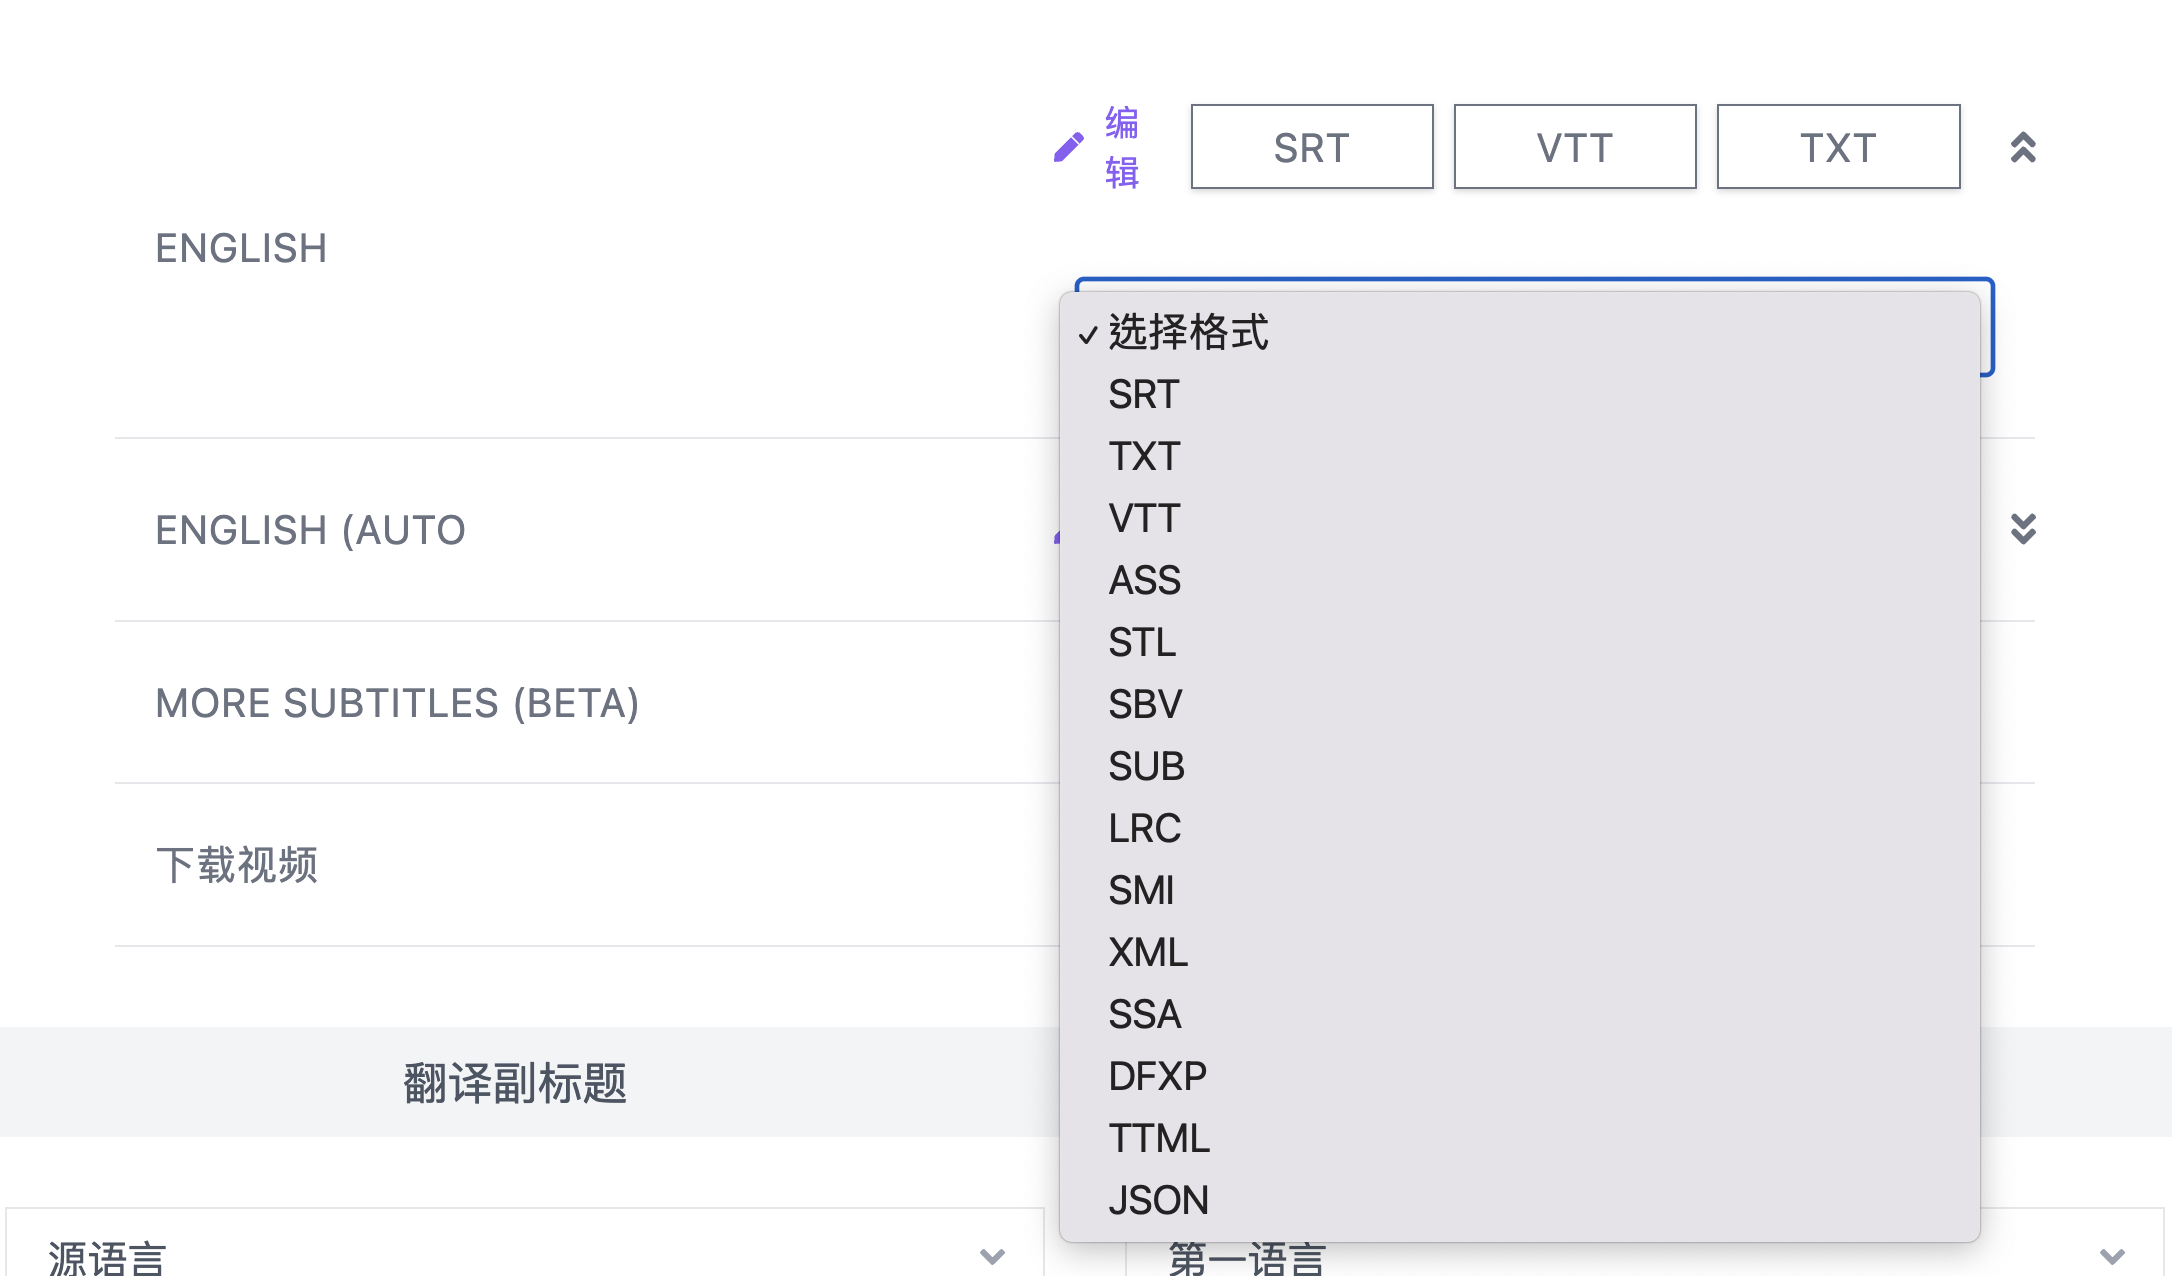
Task: Download subtitles via SRT button
Action: coord(1311,147)
